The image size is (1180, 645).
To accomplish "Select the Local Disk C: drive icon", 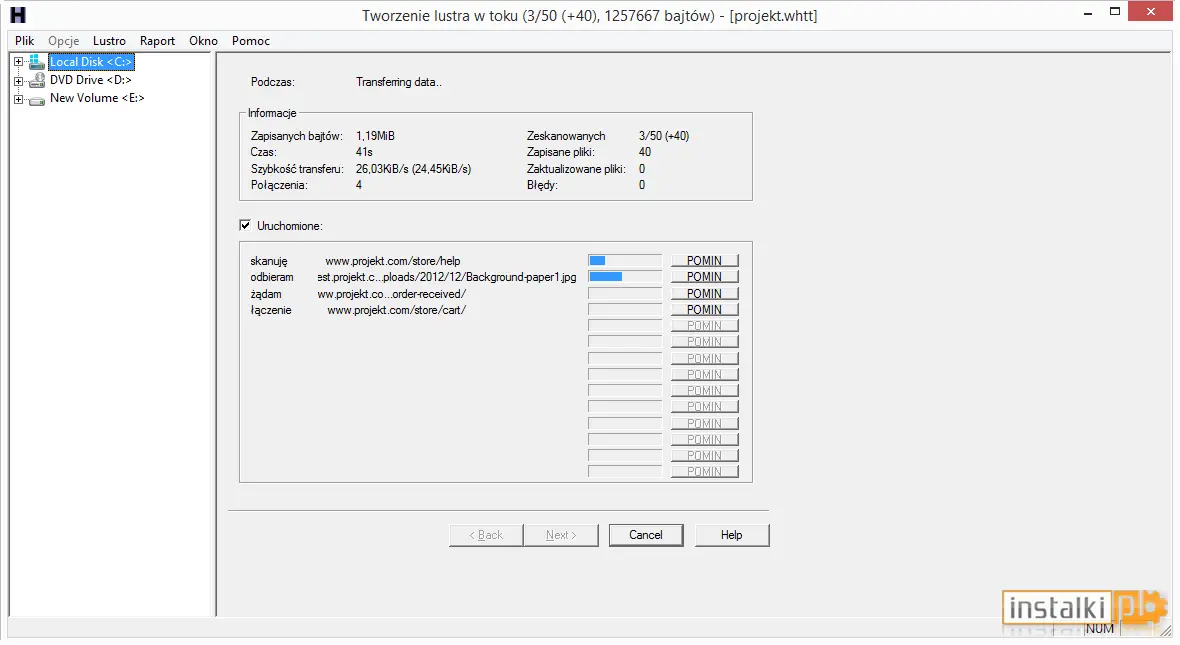I will tap(37, 62).
